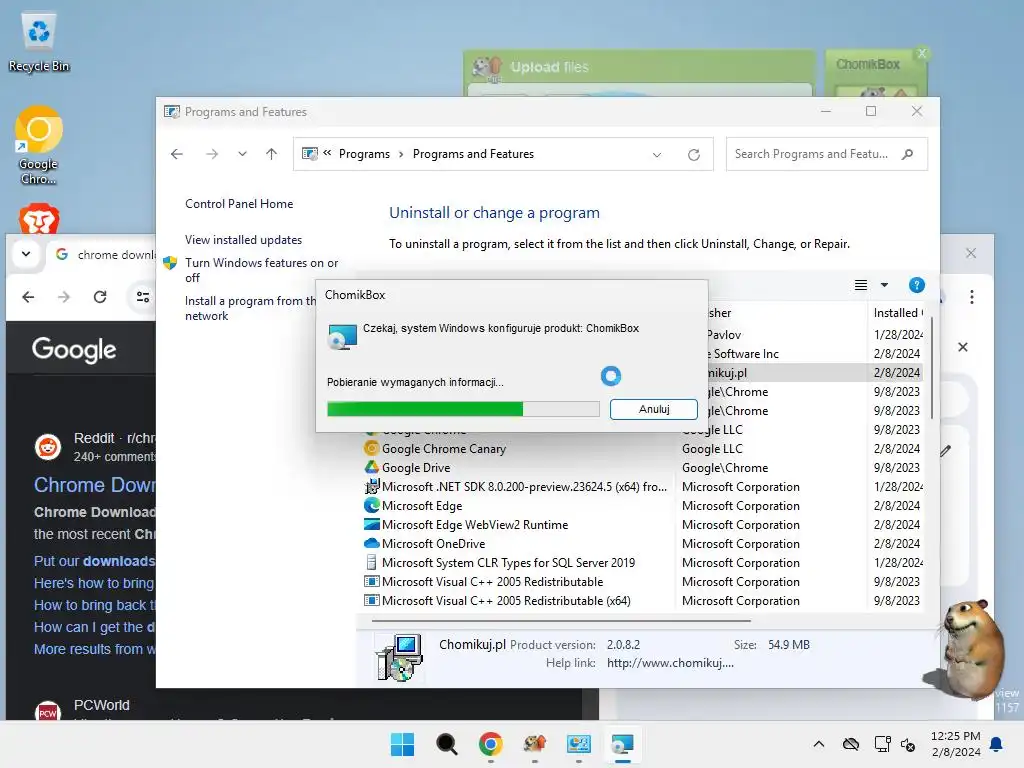1024x768 pixels.
Task: Go up one level in Control Panel
Action: (272, 154)
